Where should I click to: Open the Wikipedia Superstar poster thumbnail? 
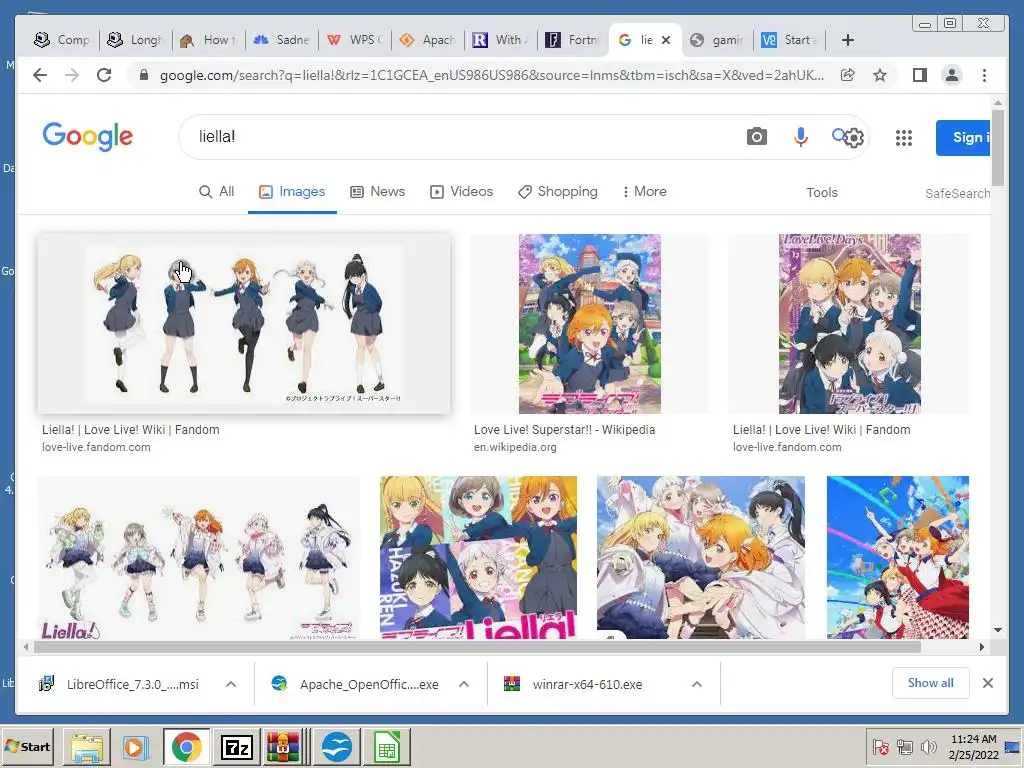(x=590, y=324)
